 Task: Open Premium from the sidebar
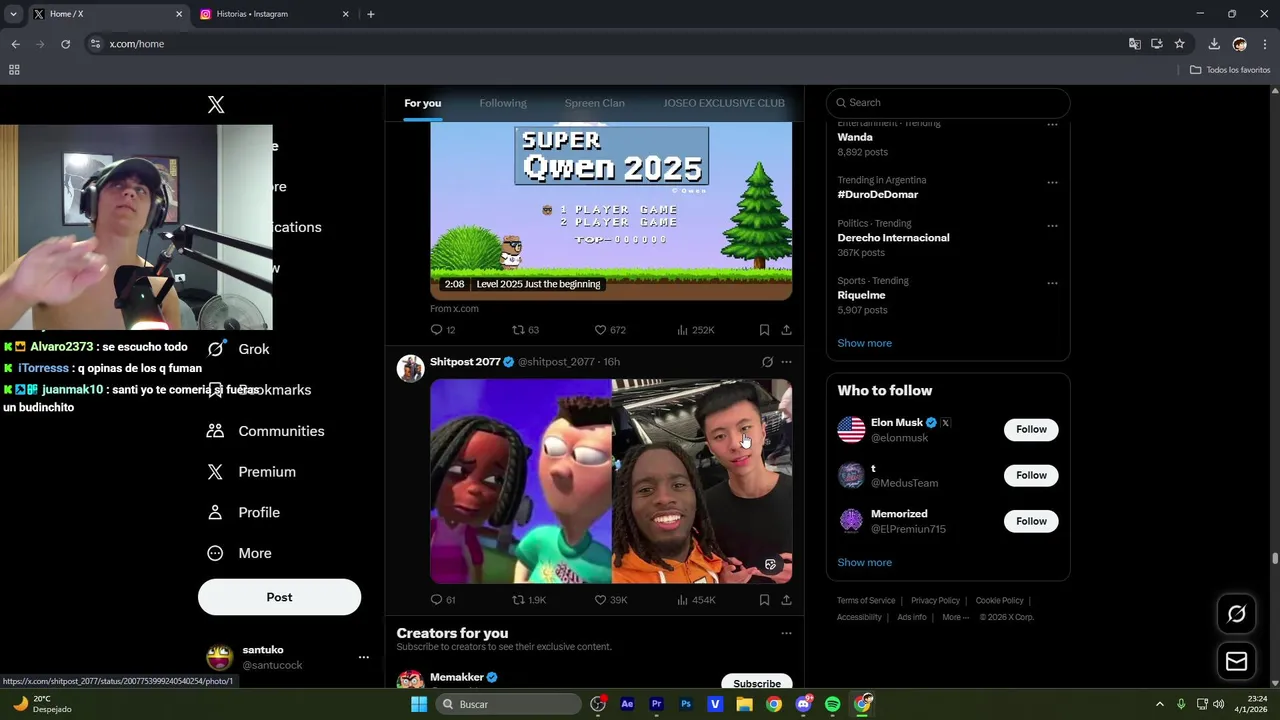[251, 472]
